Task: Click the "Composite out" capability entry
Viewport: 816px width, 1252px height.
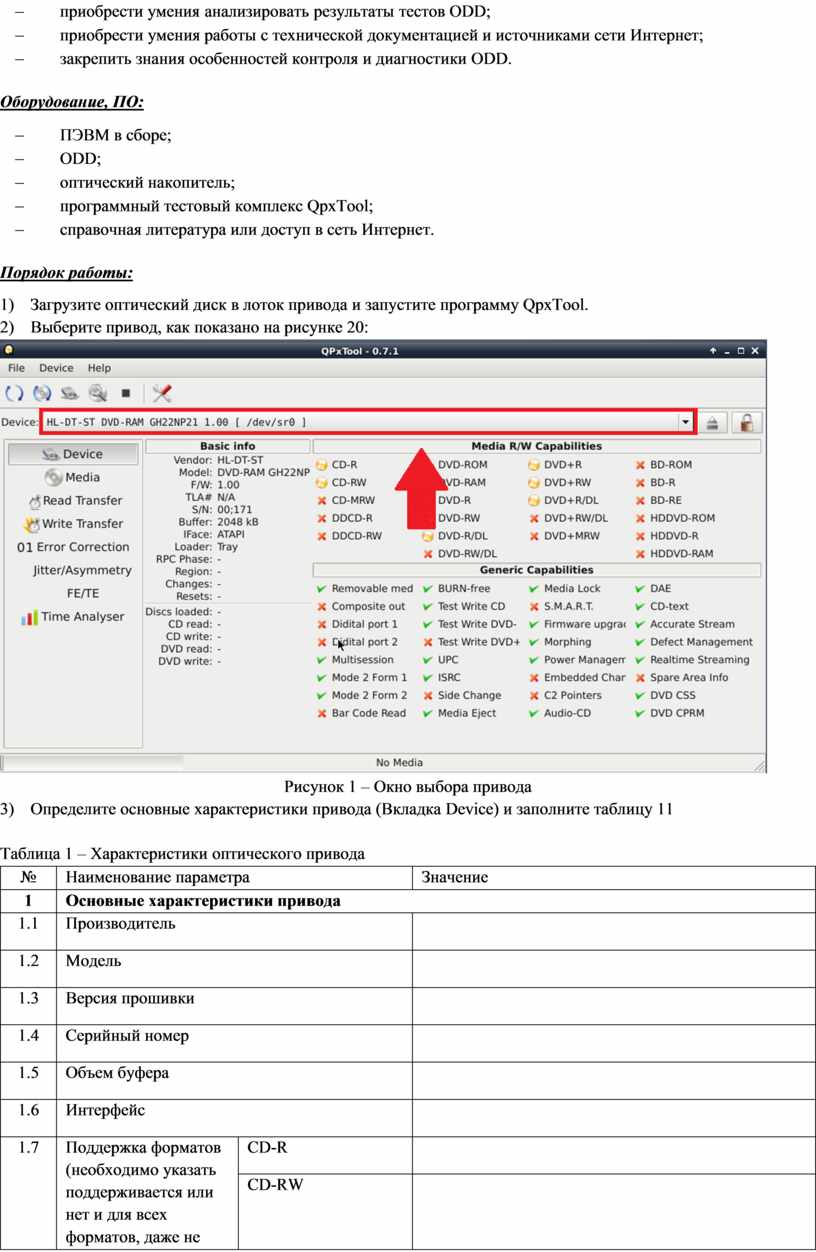Action: pyautogui.click(x=361, y=606)
